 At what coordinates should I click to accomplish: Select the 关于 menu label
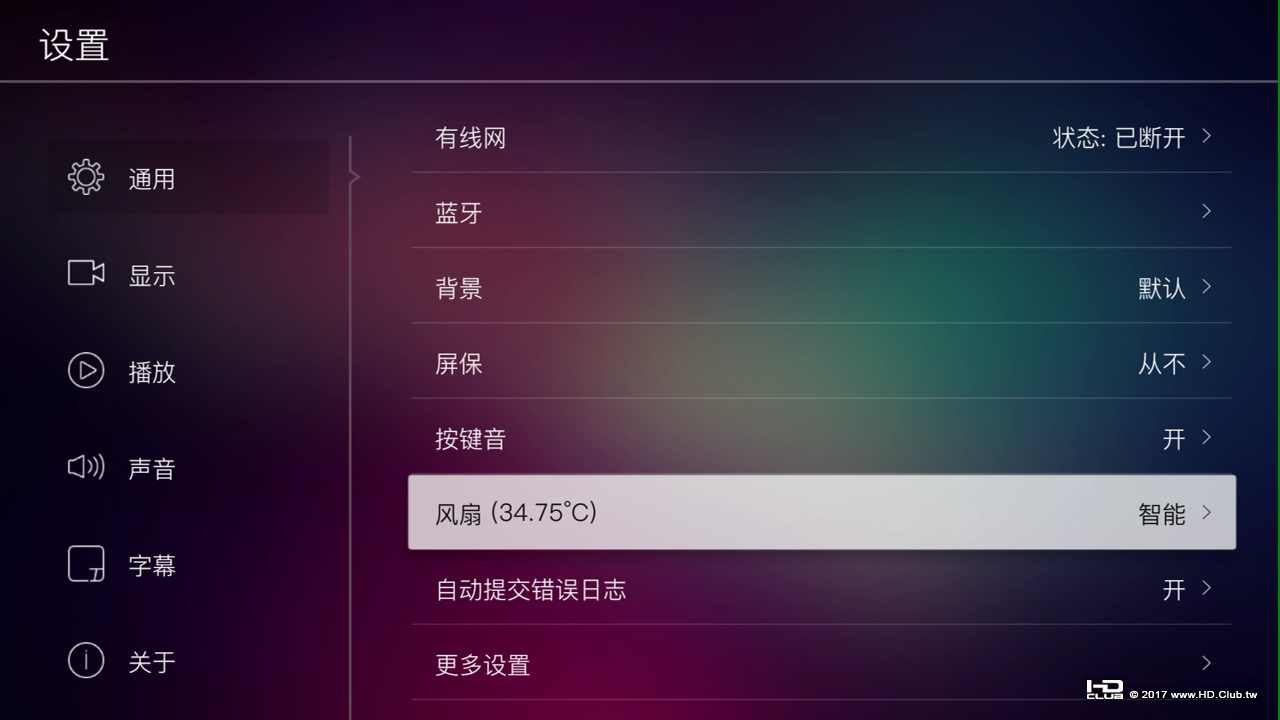152,662
